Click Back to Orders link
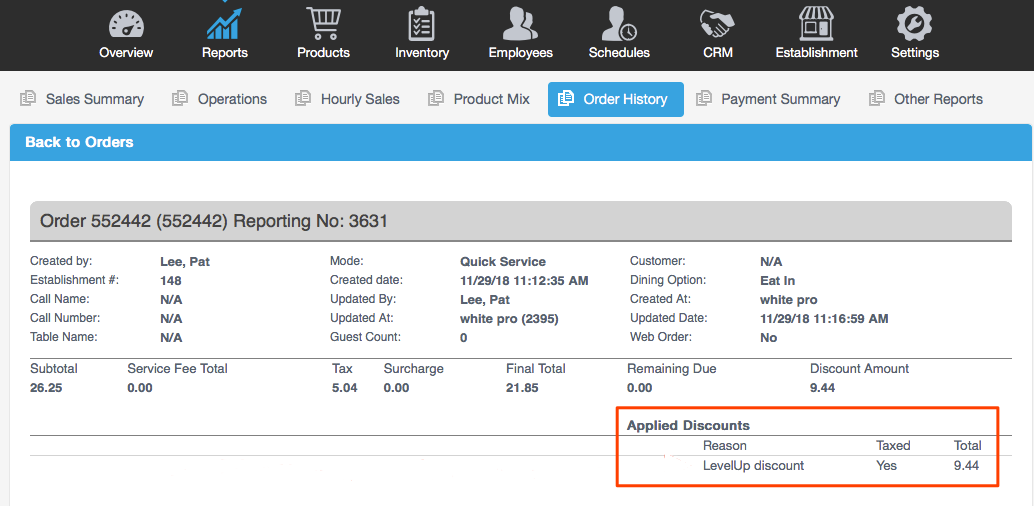The image size is (1034, 506). (x=79, y=142)
